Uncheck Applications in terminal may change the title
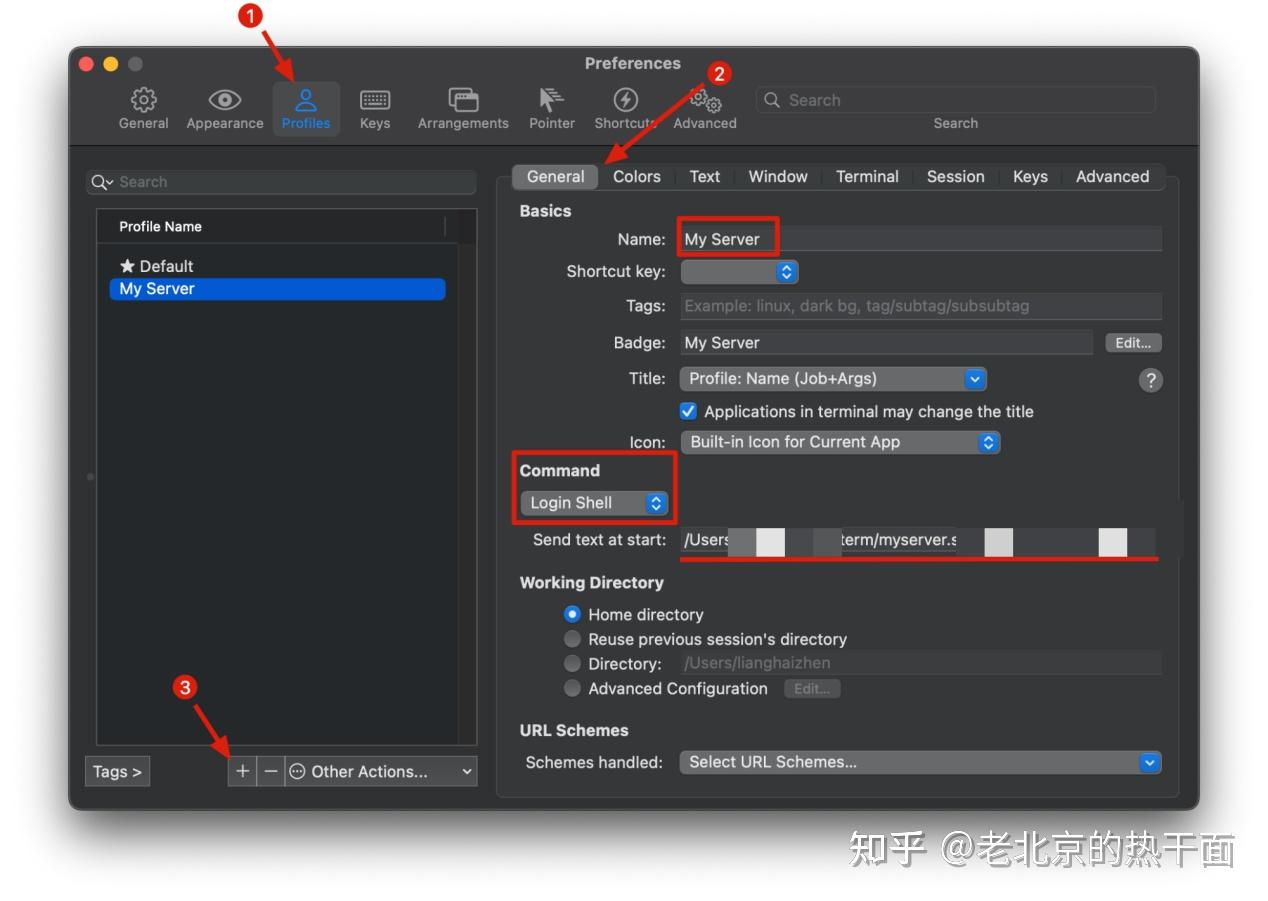The width and height of the screenshot is (1268, 901). (688, 411)
